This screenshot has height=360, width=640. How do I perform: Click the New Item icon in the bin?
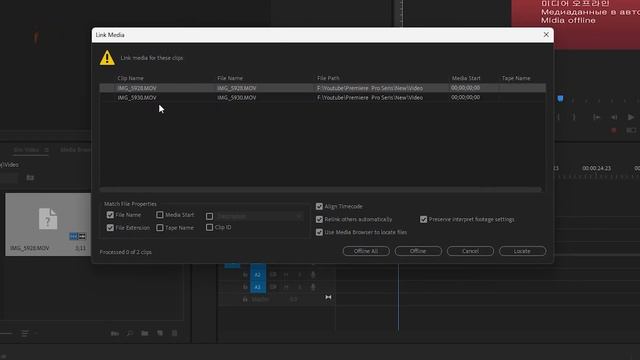click(x=160, y=333)
